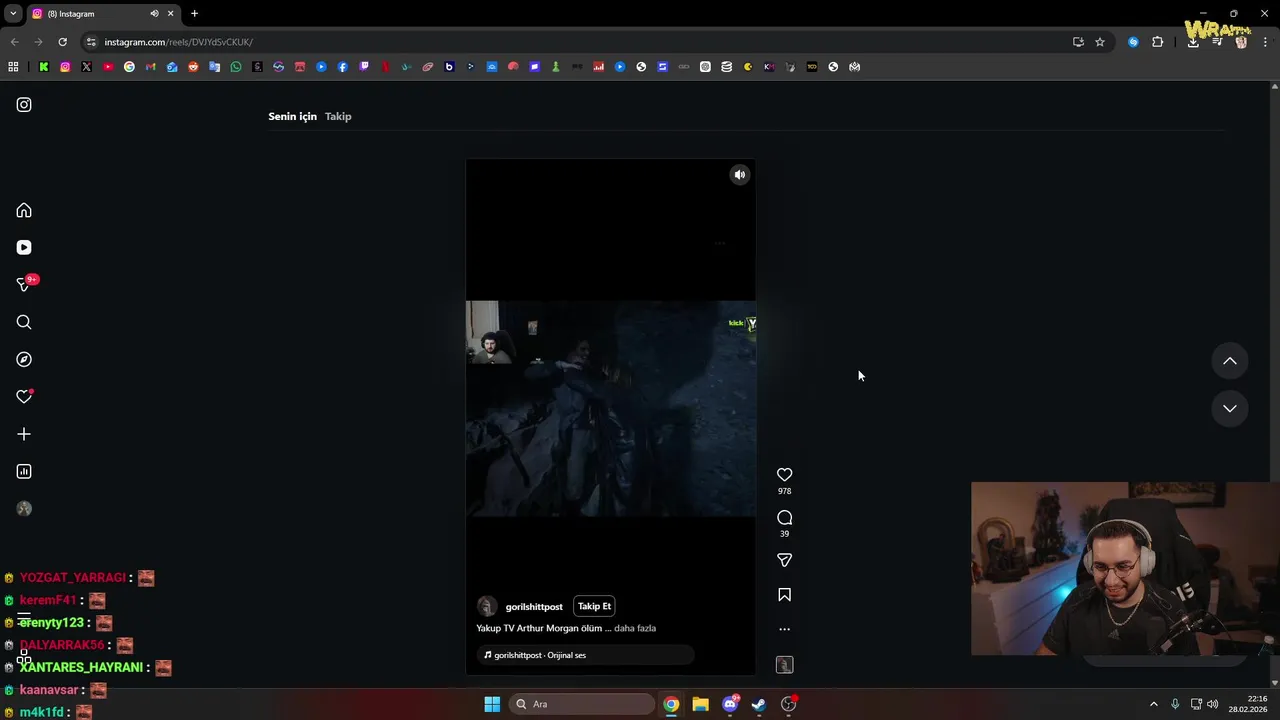Open profile avatar in the sidebar

(x=24, y=509)
